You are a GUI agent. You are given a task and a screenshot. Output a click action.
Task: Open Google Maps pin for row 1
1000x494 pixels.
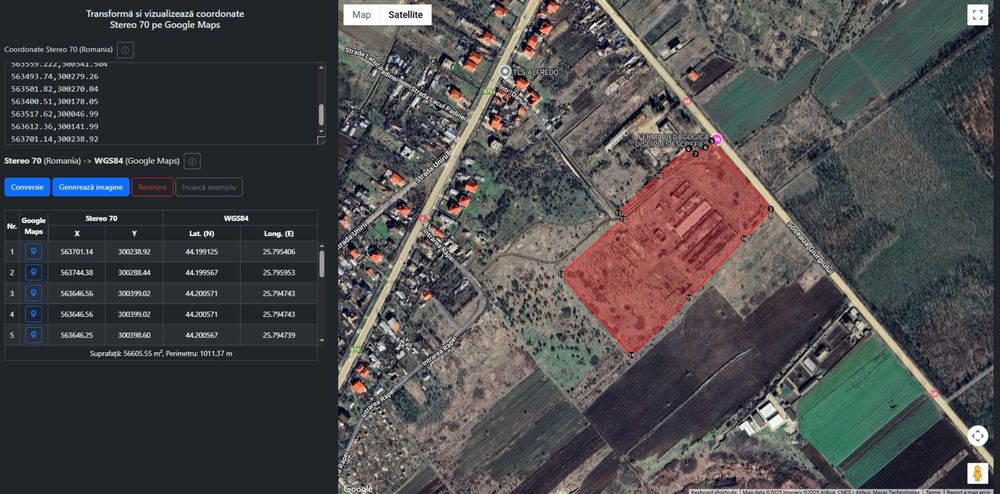click(x=33, y=252)
